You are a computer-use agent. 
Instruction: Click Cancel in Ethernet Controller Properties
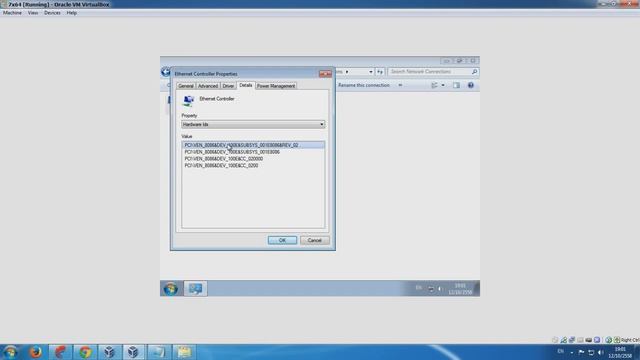pos(315,240)
